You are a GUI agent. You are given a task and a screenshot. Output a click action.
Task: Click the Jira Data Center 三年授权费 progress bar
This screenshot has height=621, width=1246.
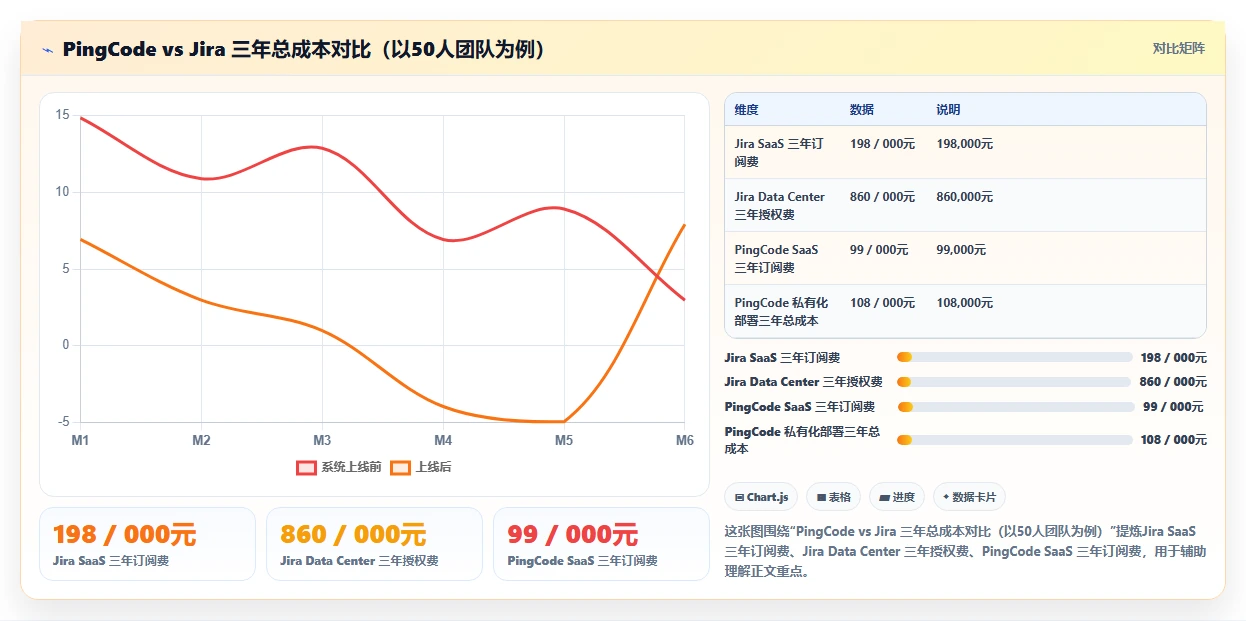(1014, 382)
